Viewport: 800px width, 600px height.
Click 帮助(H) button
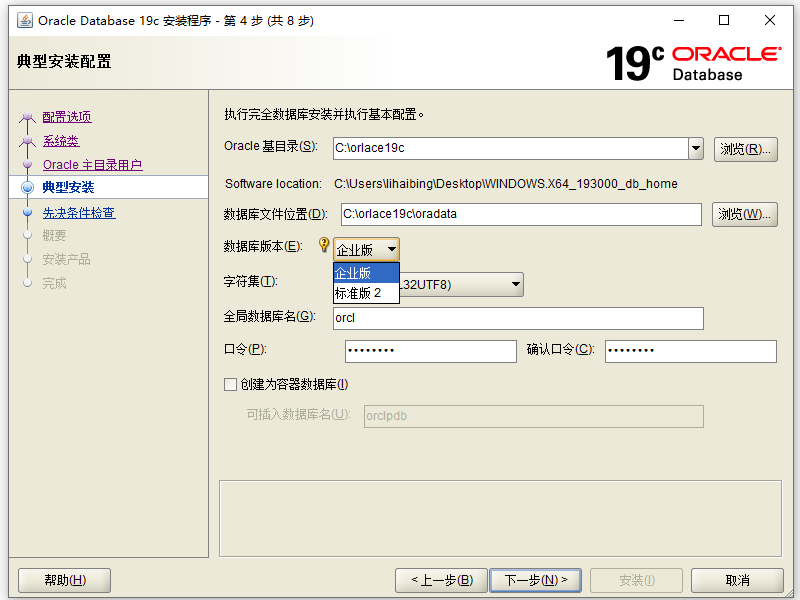point(65,580)
